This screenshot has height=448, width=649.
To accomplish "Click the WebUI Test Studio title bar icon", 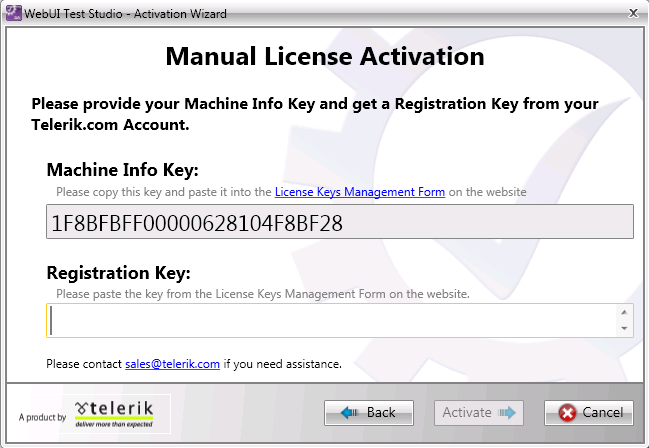I will point(14,13).
